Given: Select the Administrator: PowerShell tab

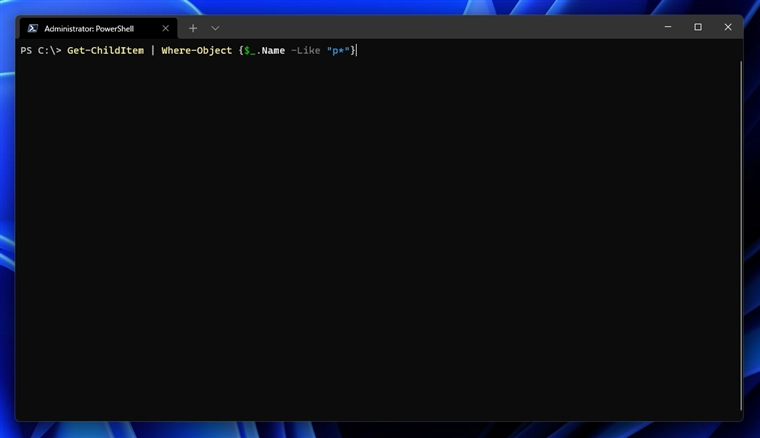Looking at the screenshot, I should click(98, 29).
